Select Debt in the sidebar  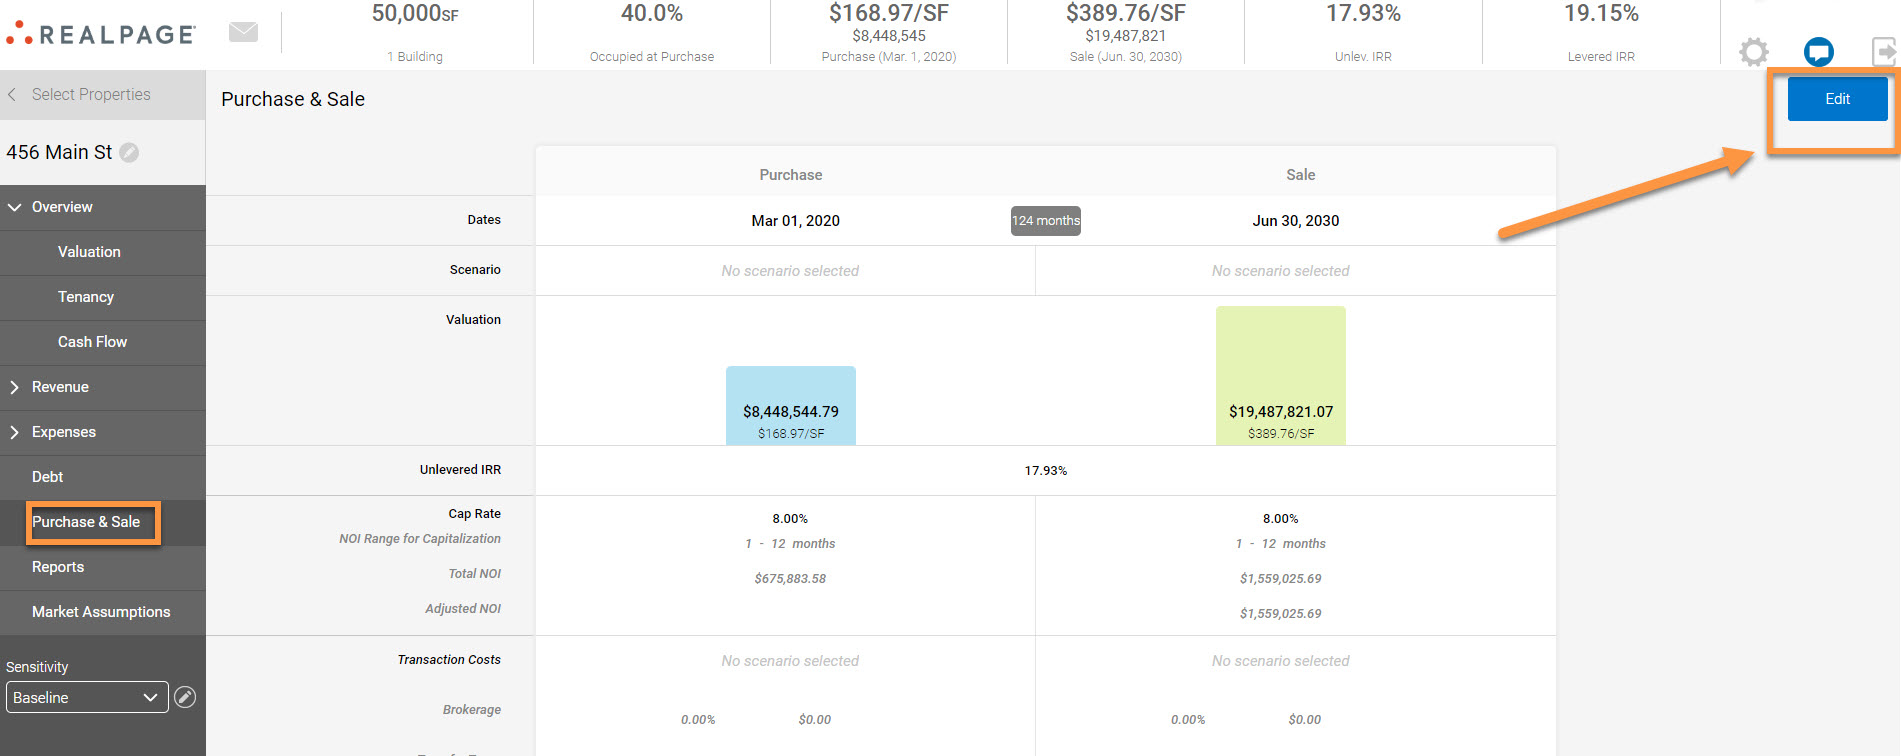[47, 477]
